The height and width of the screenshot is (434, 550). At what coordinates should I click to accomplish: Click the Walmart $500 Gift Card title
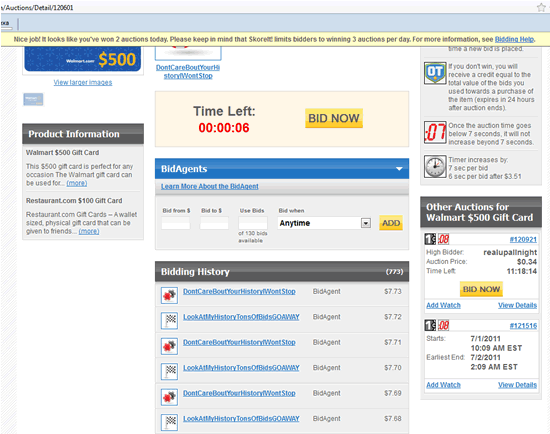62,153
